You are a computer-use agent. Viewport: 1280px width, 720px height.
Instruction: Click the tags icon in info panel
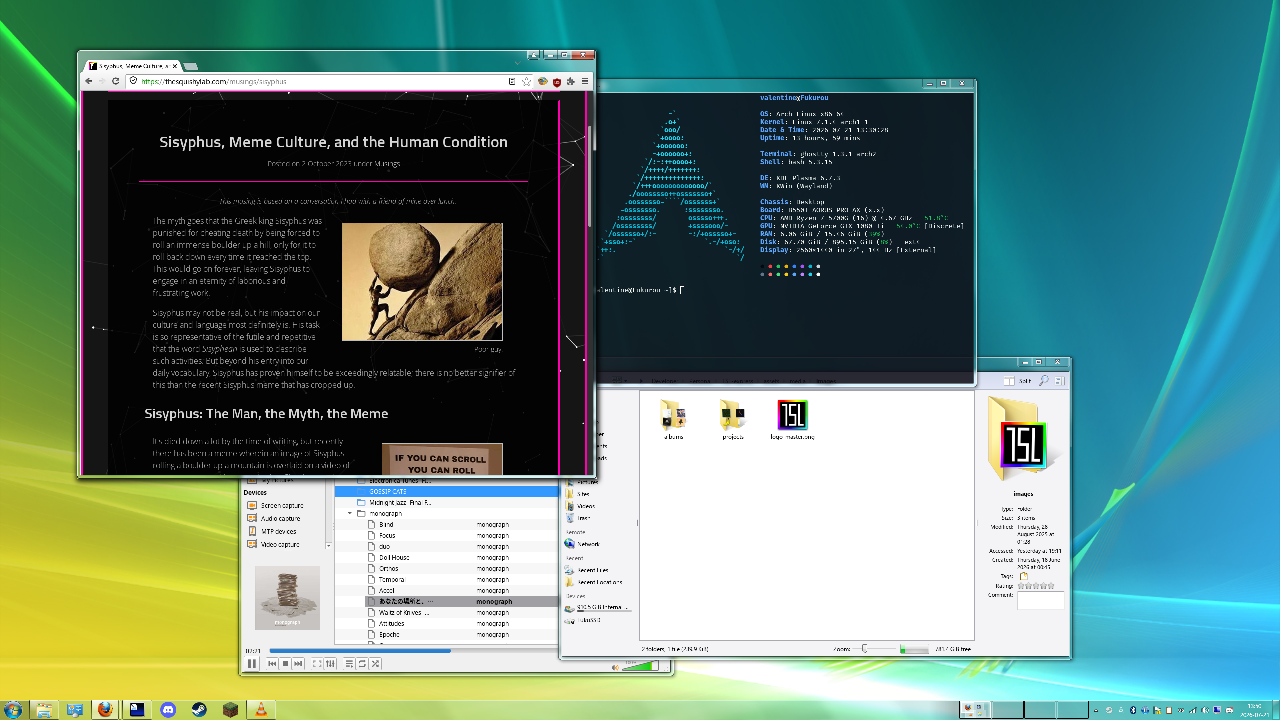(x=1023, y=576)
